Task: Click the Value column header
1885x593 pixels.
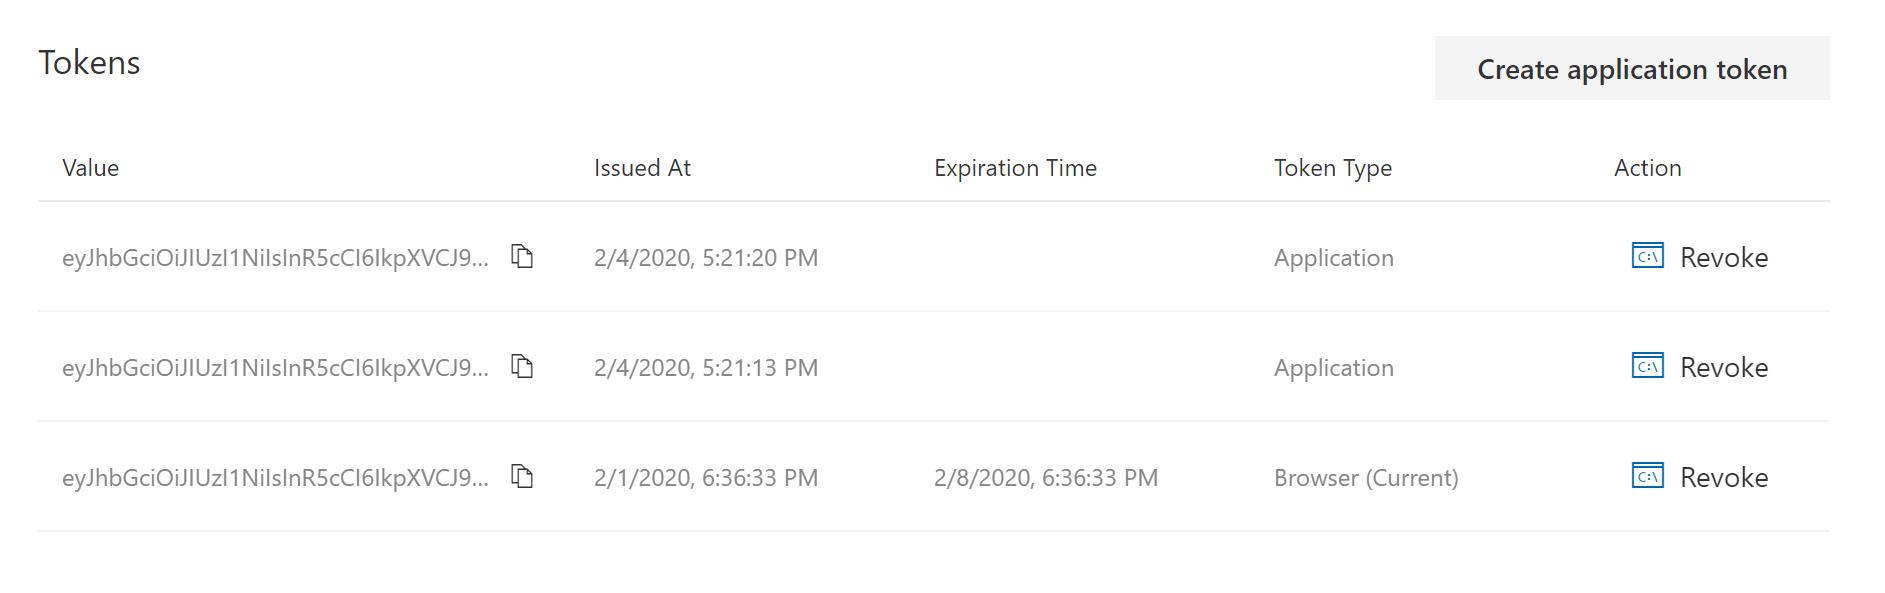Action: pos(91,168)
